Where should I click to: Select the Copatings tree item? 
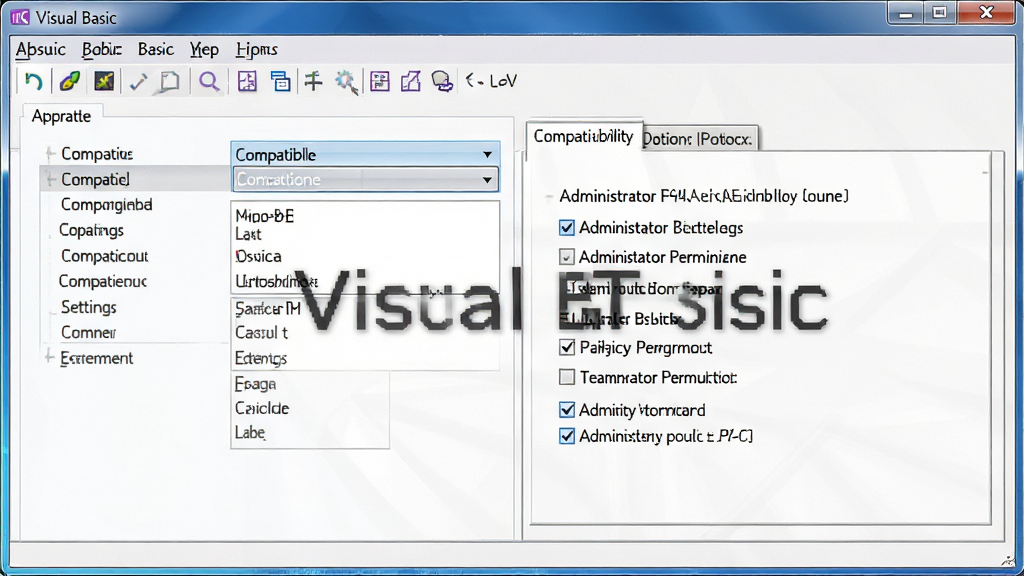91,230
